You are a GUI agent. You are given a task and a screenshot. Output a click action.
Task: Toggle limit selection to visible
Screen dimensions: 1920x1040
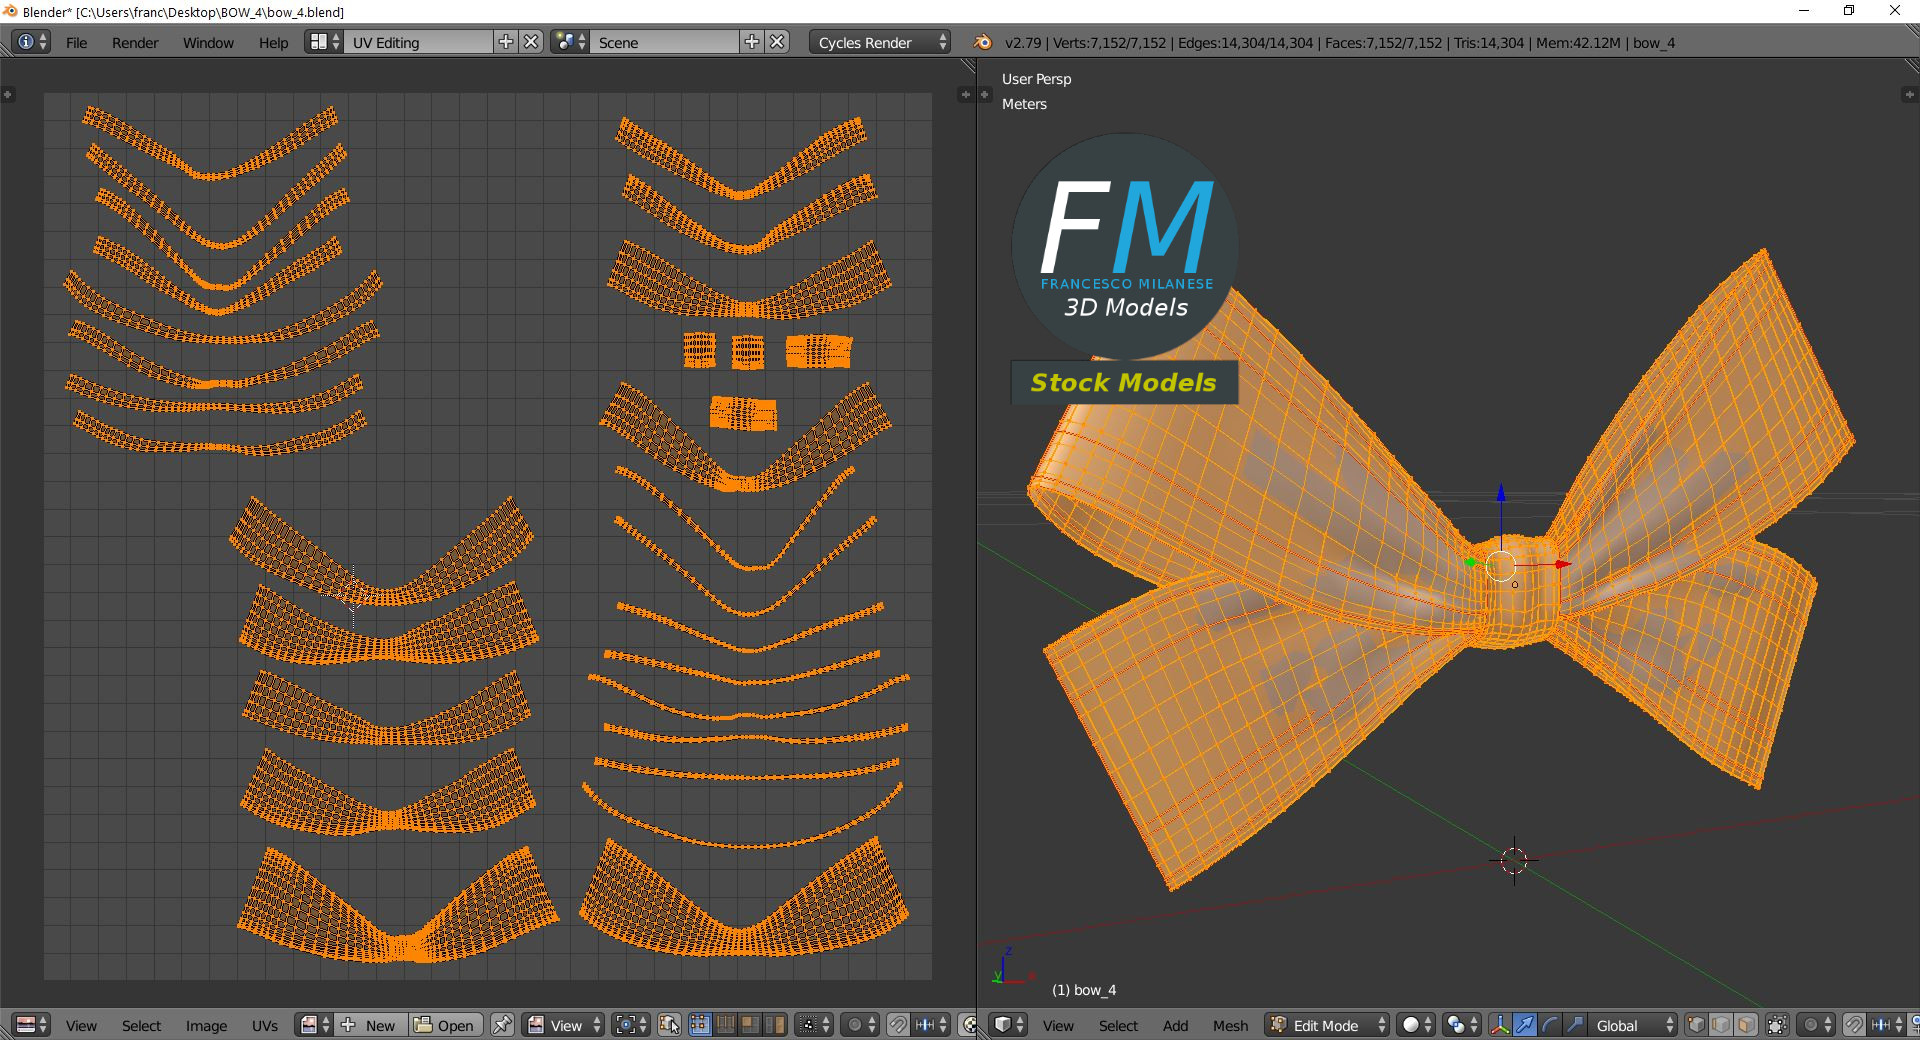(1777, 1025)
